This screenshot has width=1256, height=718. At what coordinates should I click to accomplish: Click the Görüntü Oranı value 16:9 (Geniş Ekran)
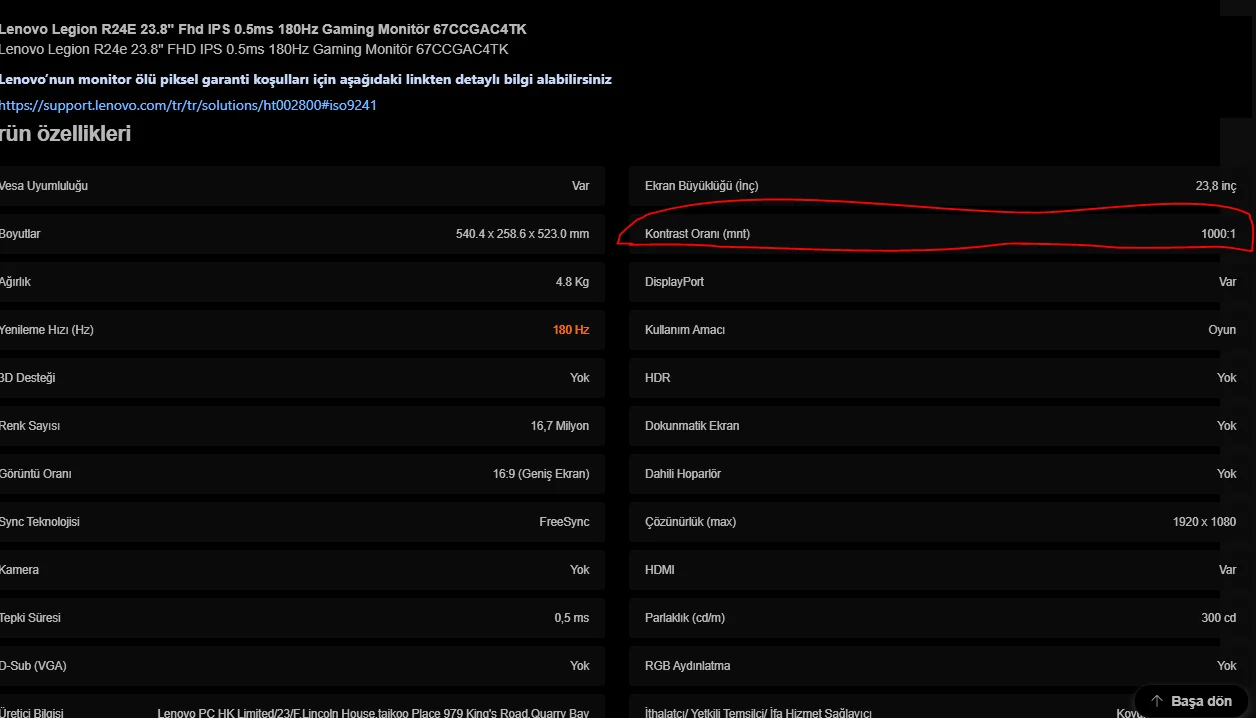point(541,474)
